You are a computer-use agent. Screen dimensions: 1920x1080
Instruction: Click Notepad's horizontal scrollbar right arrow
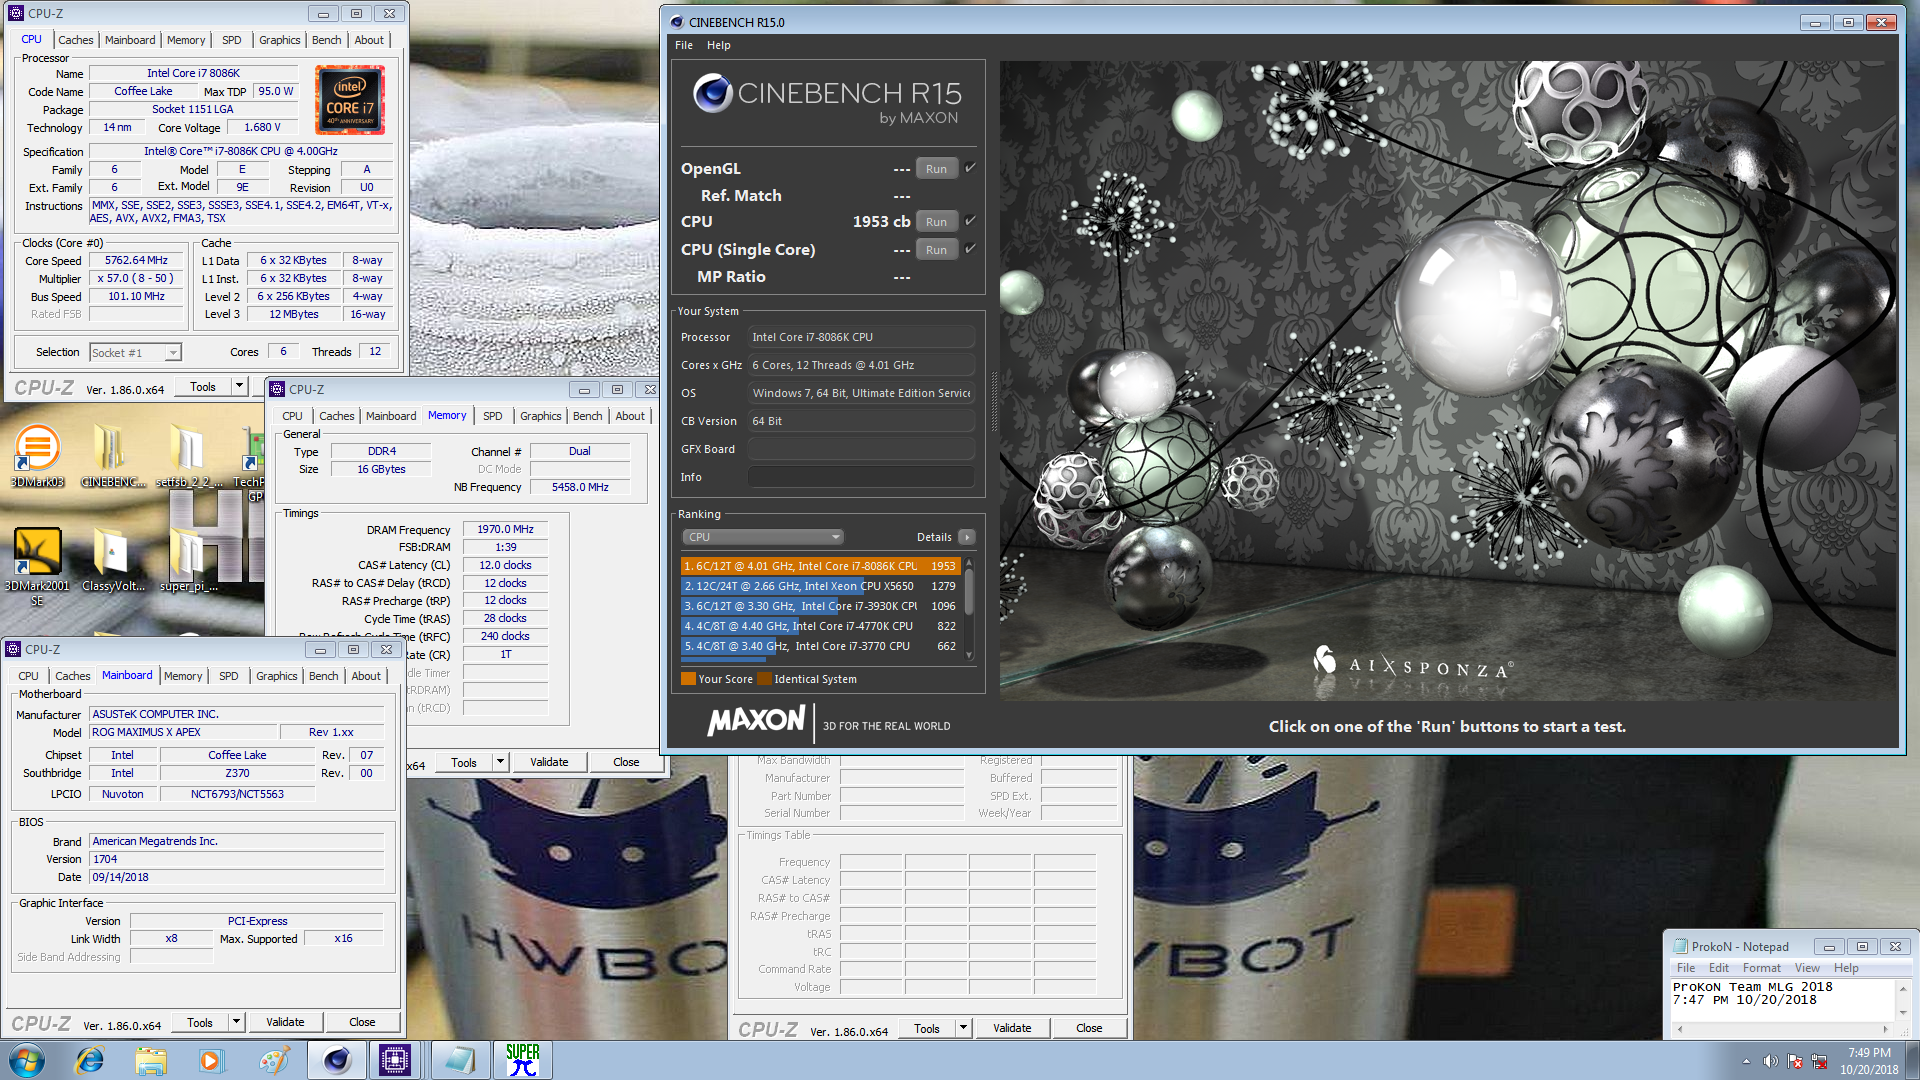(1885, 1028)
